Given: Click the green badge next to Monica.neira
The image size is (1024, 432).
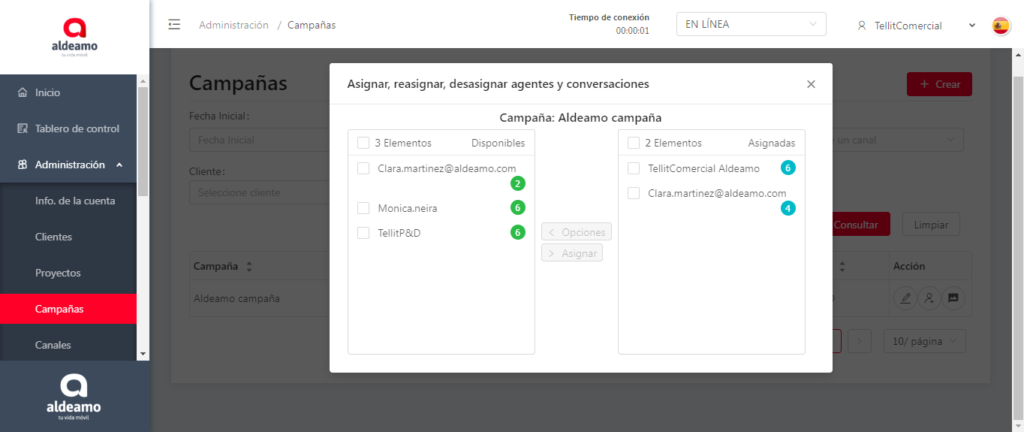Looking at the screenshot, I should pyautogui.click(x=518, y=208).
